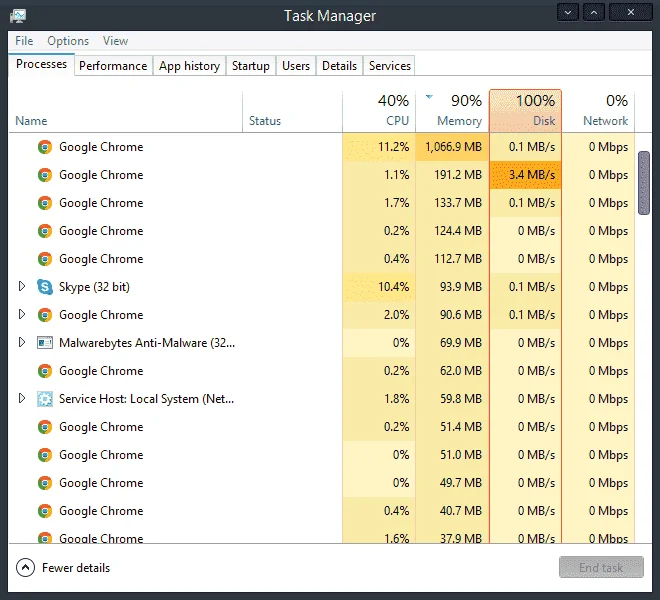Click Chrome icon in the 90.6 MB row
This screenshot has height=600, width=660.
click(x=45, y=315)
